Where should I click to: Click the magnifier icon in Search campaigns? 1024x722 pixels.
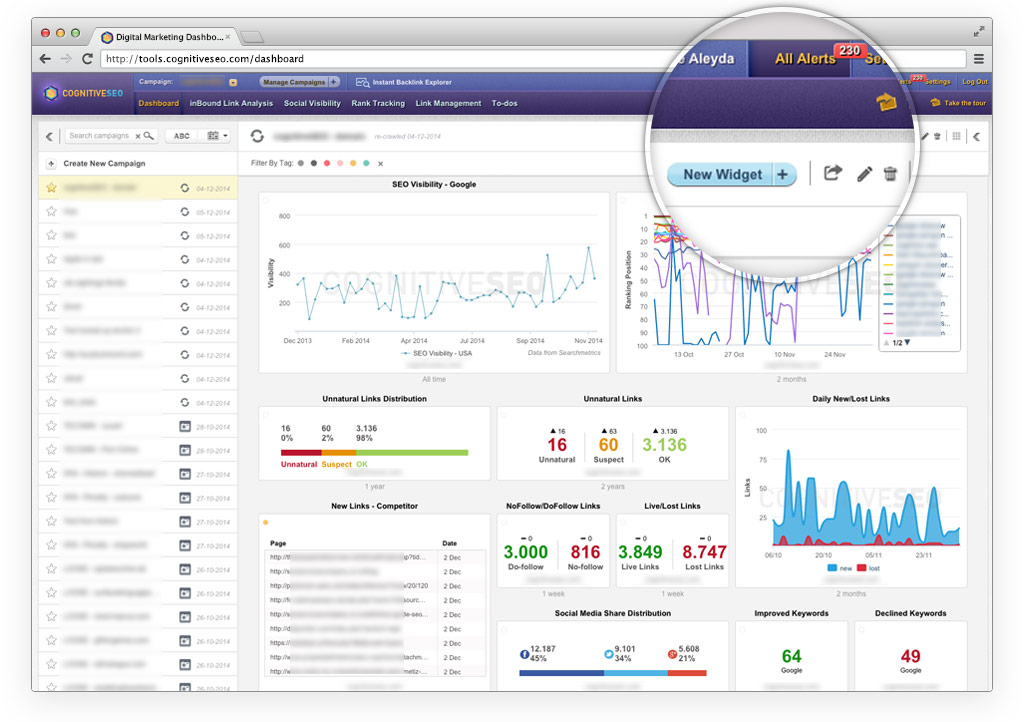pyautogui.click(x=149, y=136)
